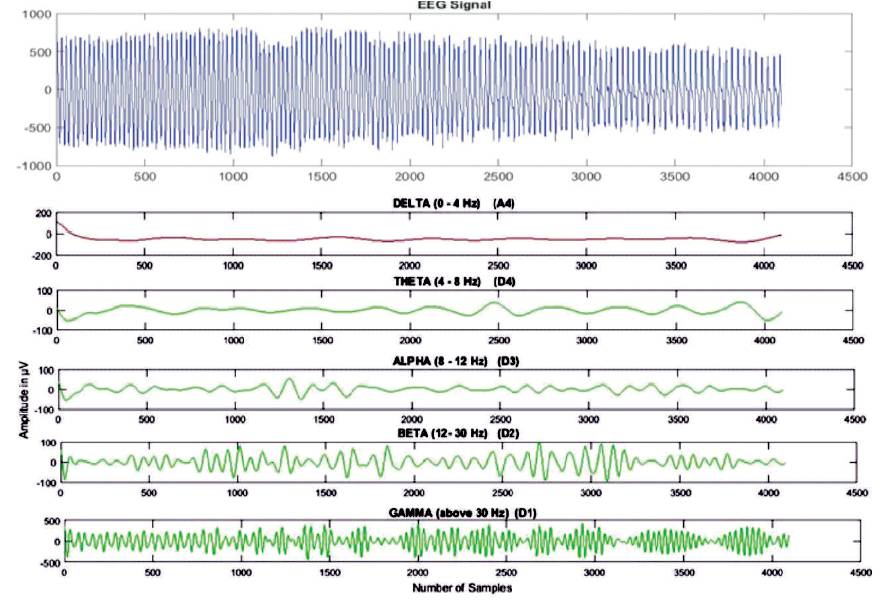Image resolution: width=881 pixels, height=609 pixels.
Task: Click the blue raw EEG signal waveform
Action: pos(400,90)
